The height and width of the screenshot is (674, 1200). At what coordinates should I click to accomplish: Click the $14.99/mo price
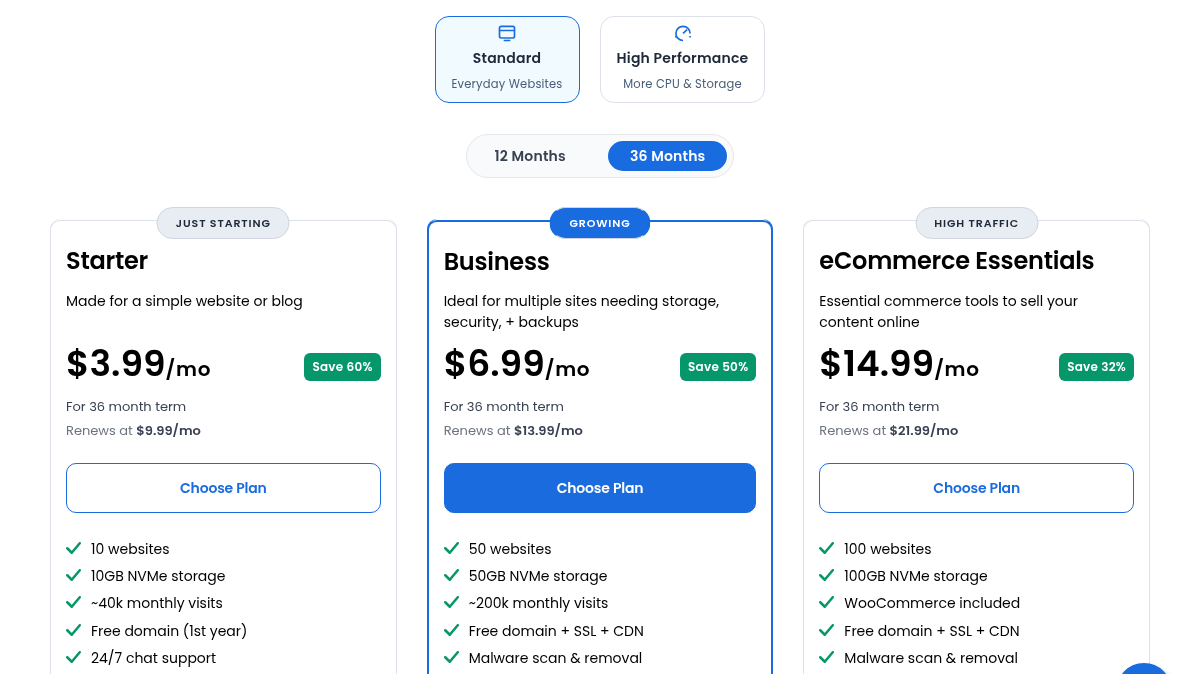(x=899, y=364)
